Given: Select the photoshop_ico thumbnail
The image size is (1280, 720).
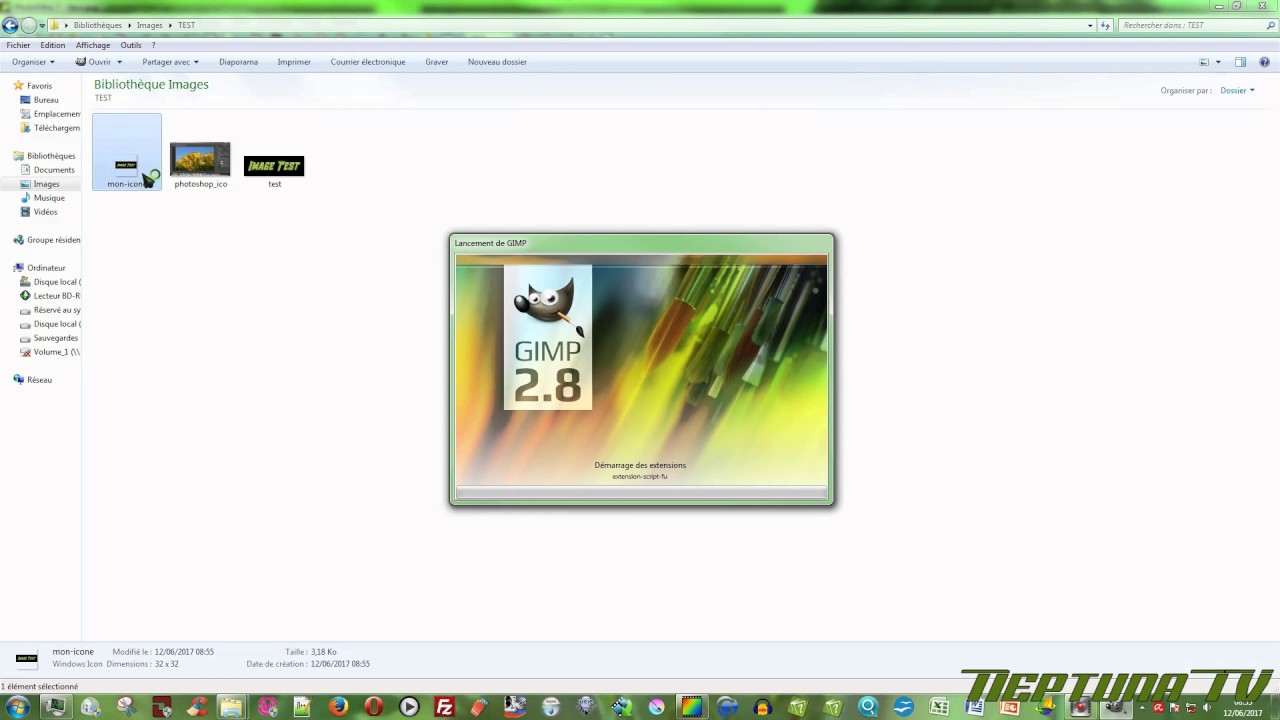Looking at the screenshot, I should pyautogui.click(x=200, y=160).
